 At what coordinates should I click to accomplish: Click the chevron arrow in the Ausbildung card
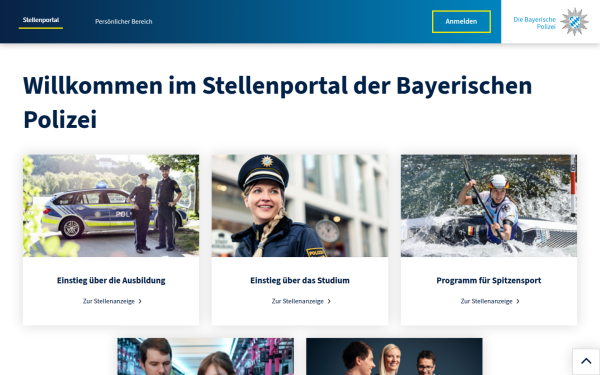pos(140,302)
